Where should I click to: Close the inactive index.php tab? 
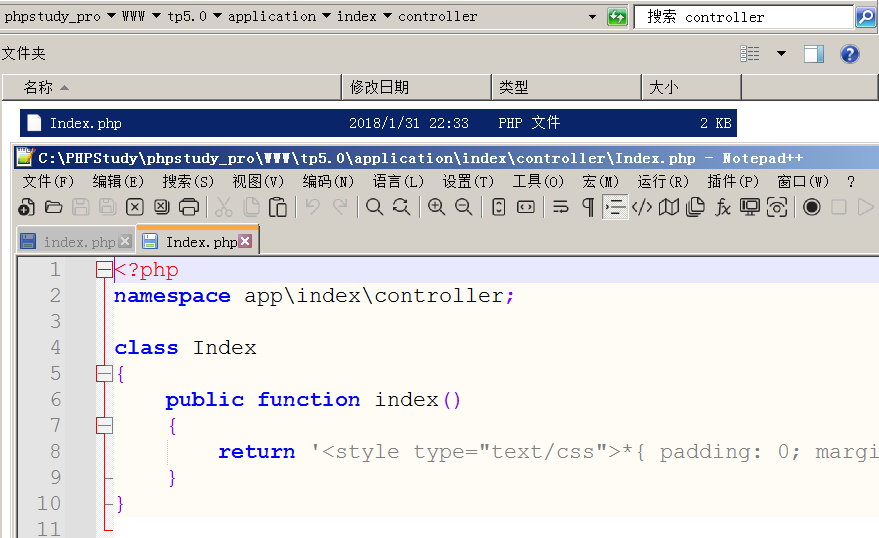pos(126,241)
